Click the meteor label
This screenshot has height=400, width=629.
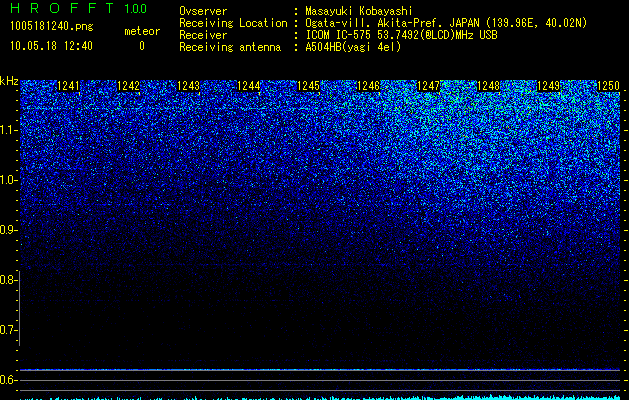tap(142, 31)
